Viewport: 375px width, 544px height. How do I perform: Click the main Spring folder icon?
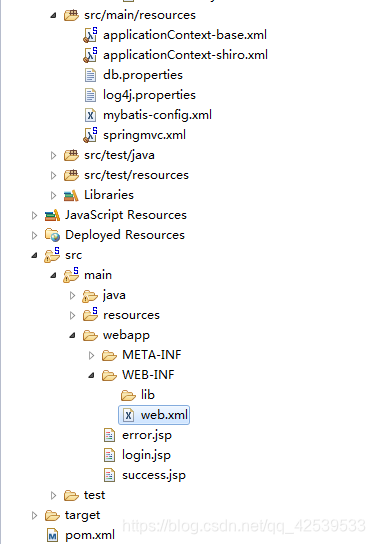(71, 275)
